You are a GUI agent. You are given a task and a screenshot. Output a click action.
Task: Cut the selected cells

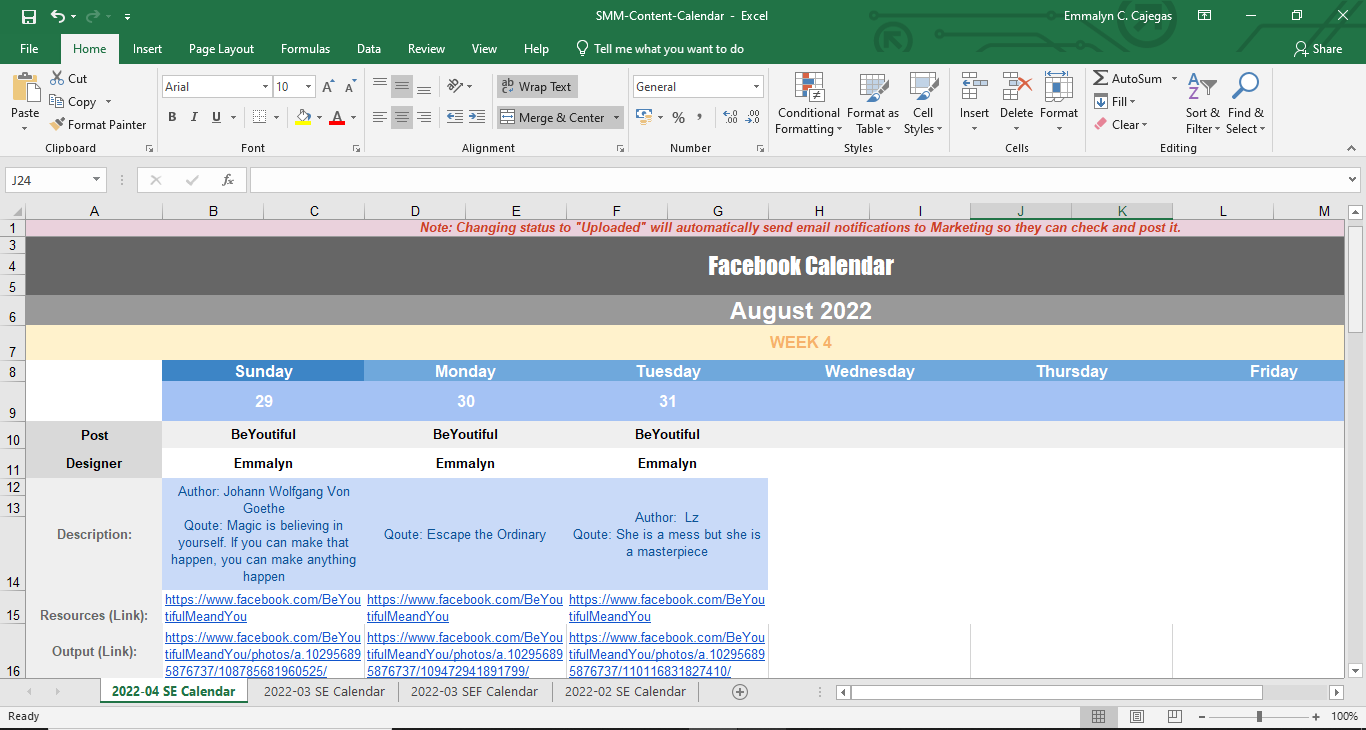point(68,78)
